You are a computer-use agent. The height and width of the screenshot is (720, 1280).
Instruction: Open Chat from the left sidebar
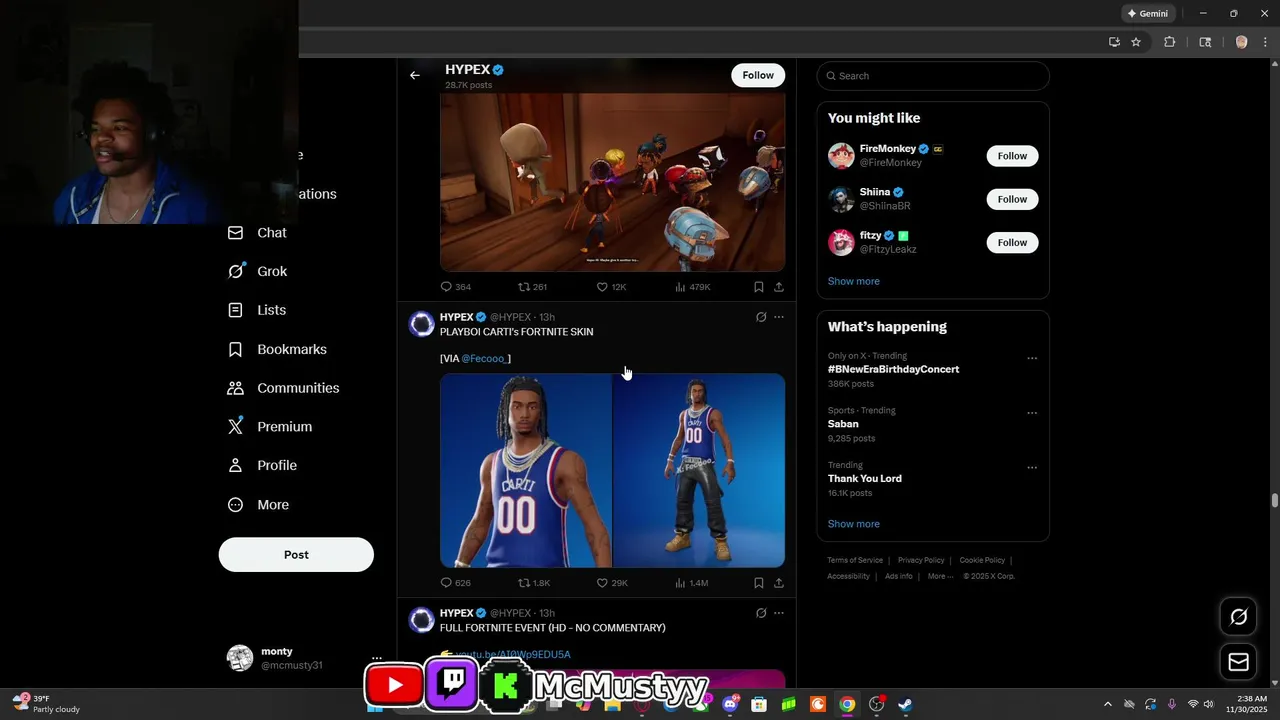258,233
